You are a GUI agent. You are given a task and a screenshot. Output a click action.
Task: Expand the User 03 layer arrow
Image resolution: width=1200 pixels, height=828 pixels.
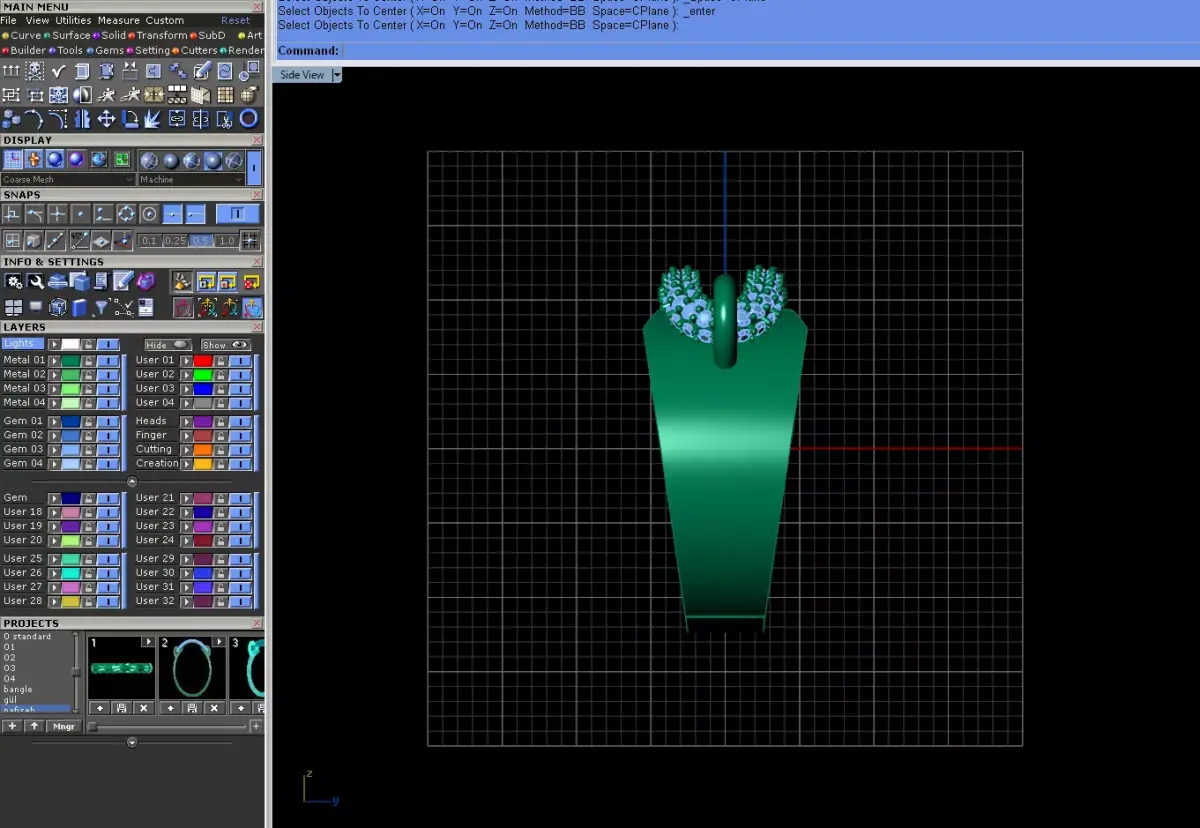187,389
